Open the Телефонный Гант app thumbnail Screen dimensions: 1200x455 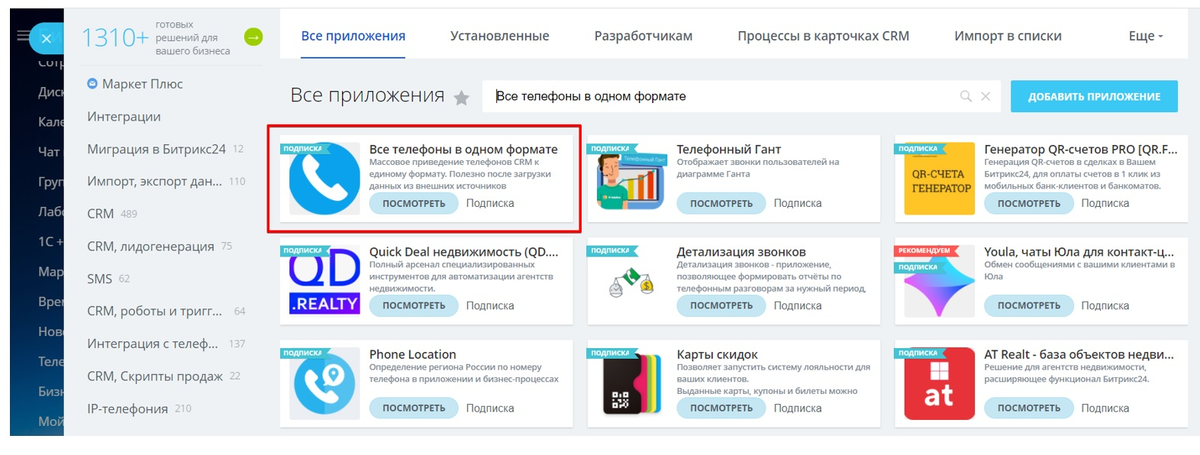click(632, 178)
